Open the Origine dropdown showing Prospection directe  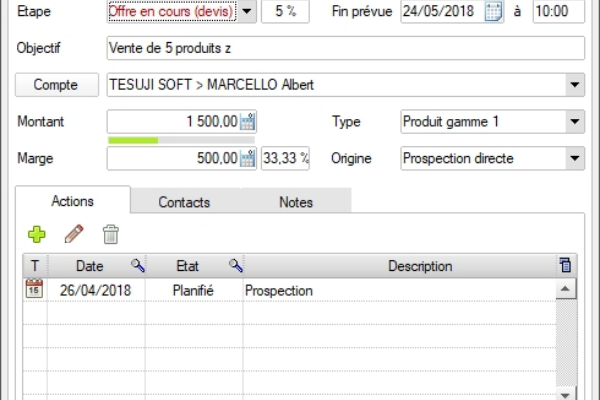pos(574,158)
